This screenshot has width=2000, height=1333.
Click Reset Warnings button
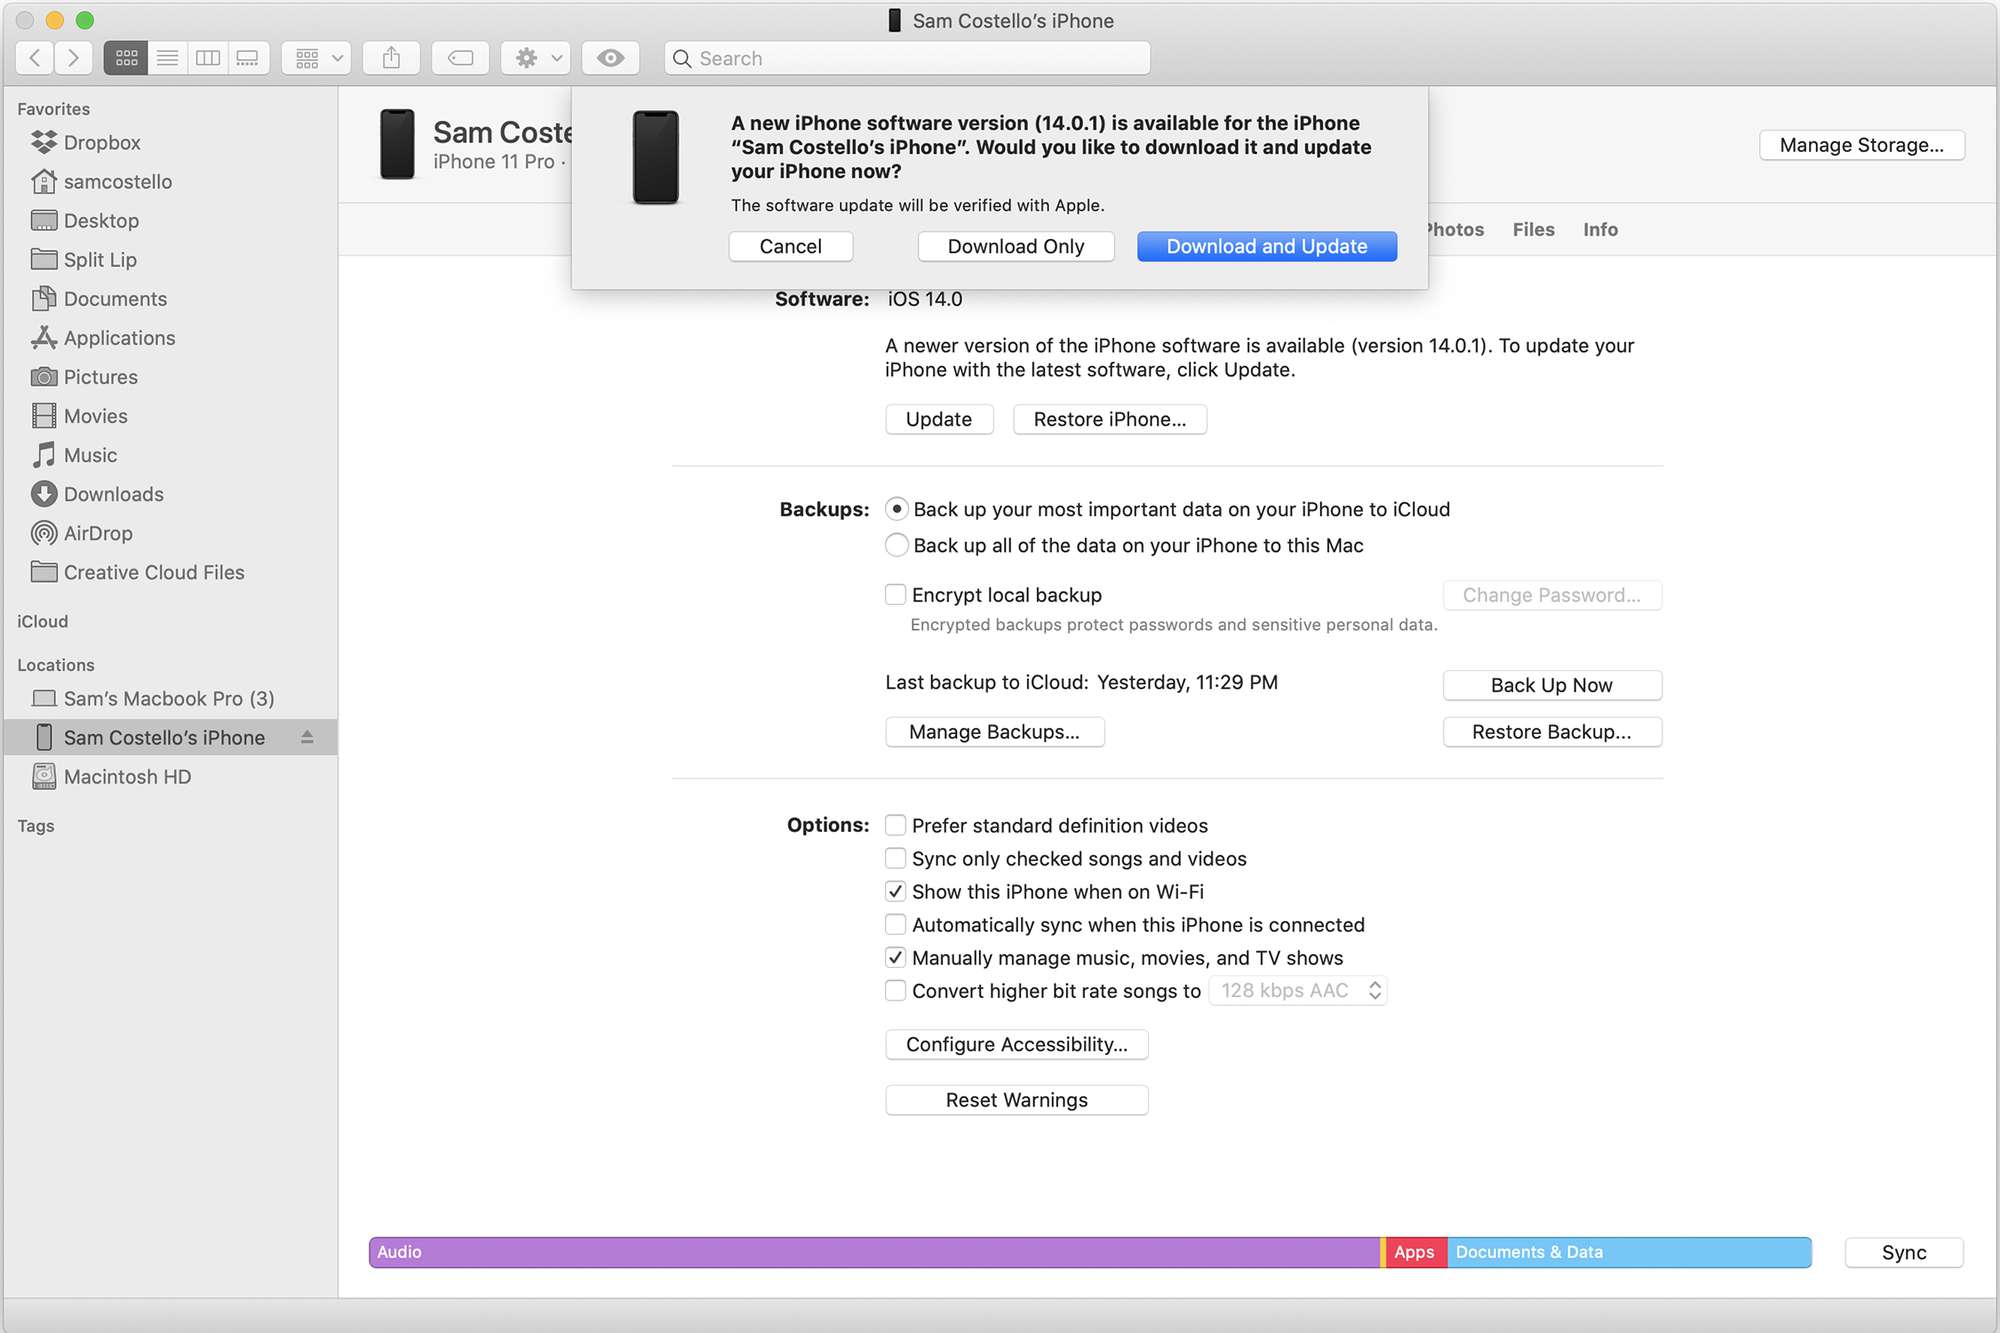[1016, 1100]
